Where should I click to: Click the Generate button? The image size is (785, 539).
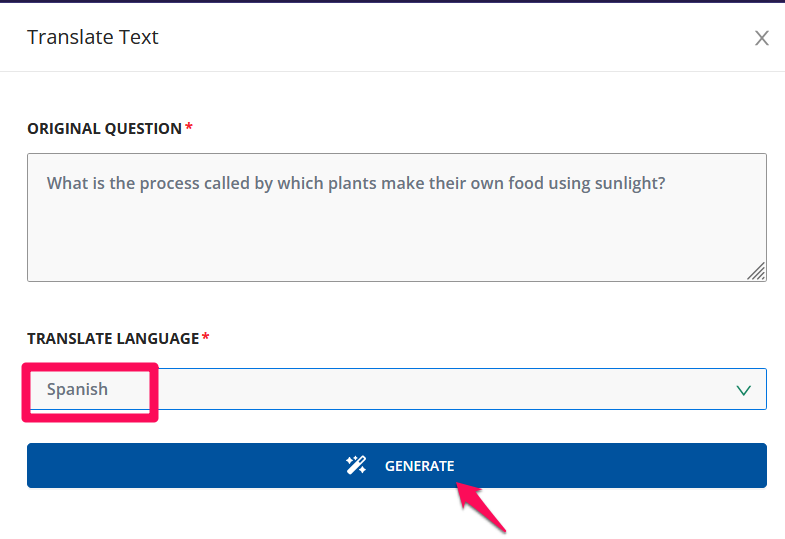(x=397, y=465)
